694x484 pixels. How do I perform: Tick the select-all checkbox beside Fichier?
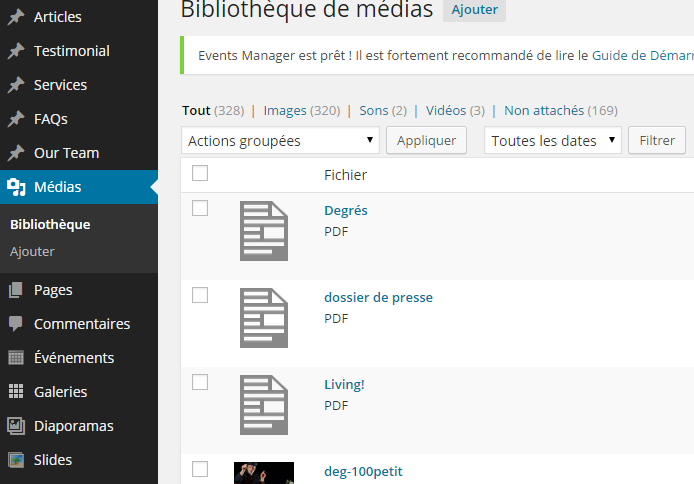point(200,173)
